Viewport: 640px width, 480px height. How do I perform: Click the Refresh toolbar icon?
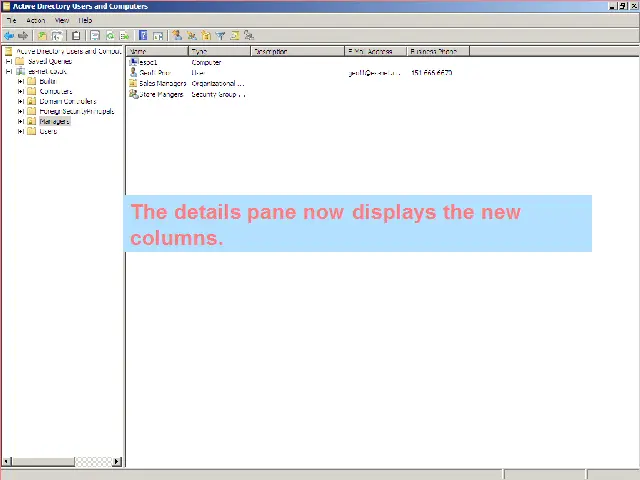[x=110, y=36]
